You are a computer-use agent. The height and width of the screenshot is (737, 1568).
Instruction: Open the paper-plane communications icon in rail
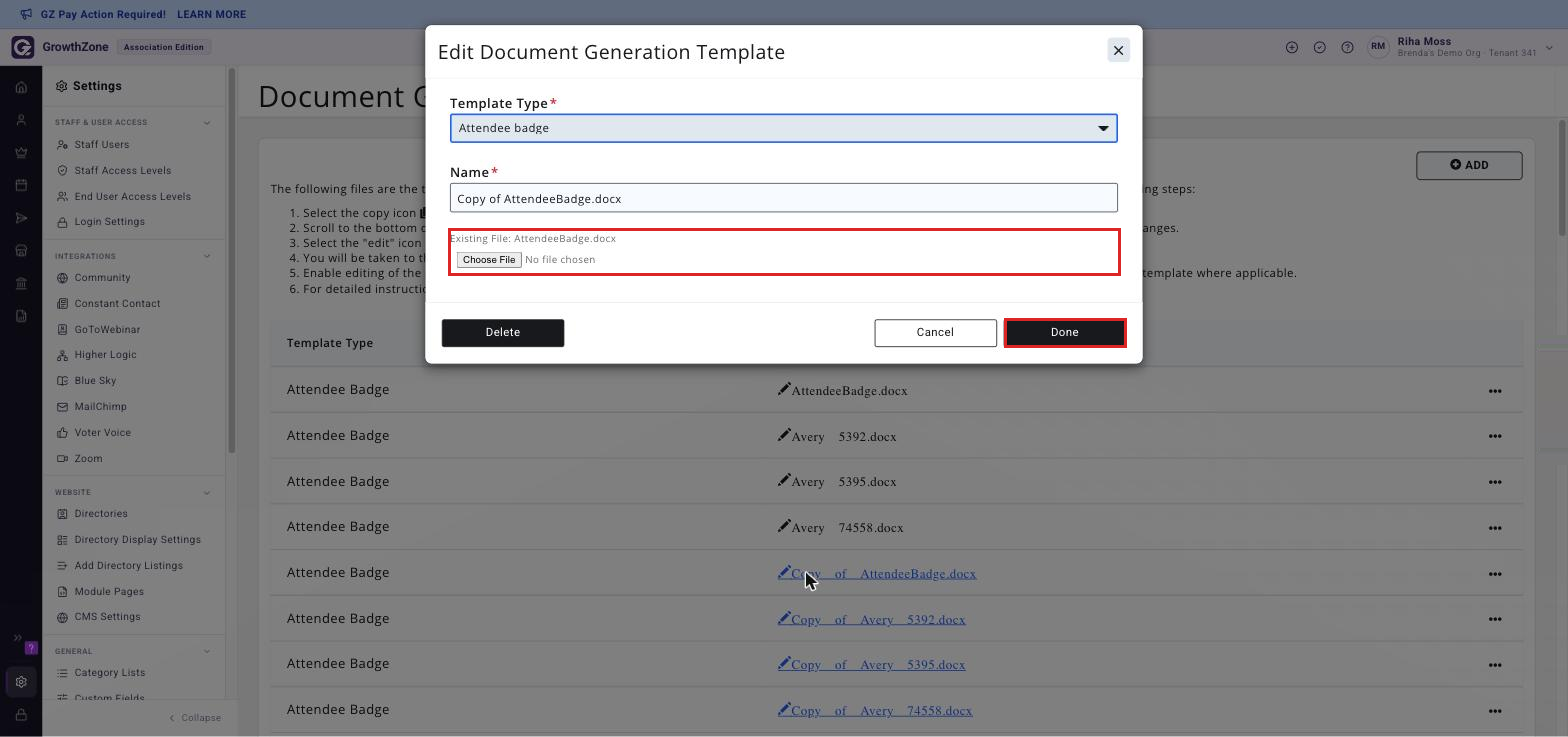tap(21, 218)
